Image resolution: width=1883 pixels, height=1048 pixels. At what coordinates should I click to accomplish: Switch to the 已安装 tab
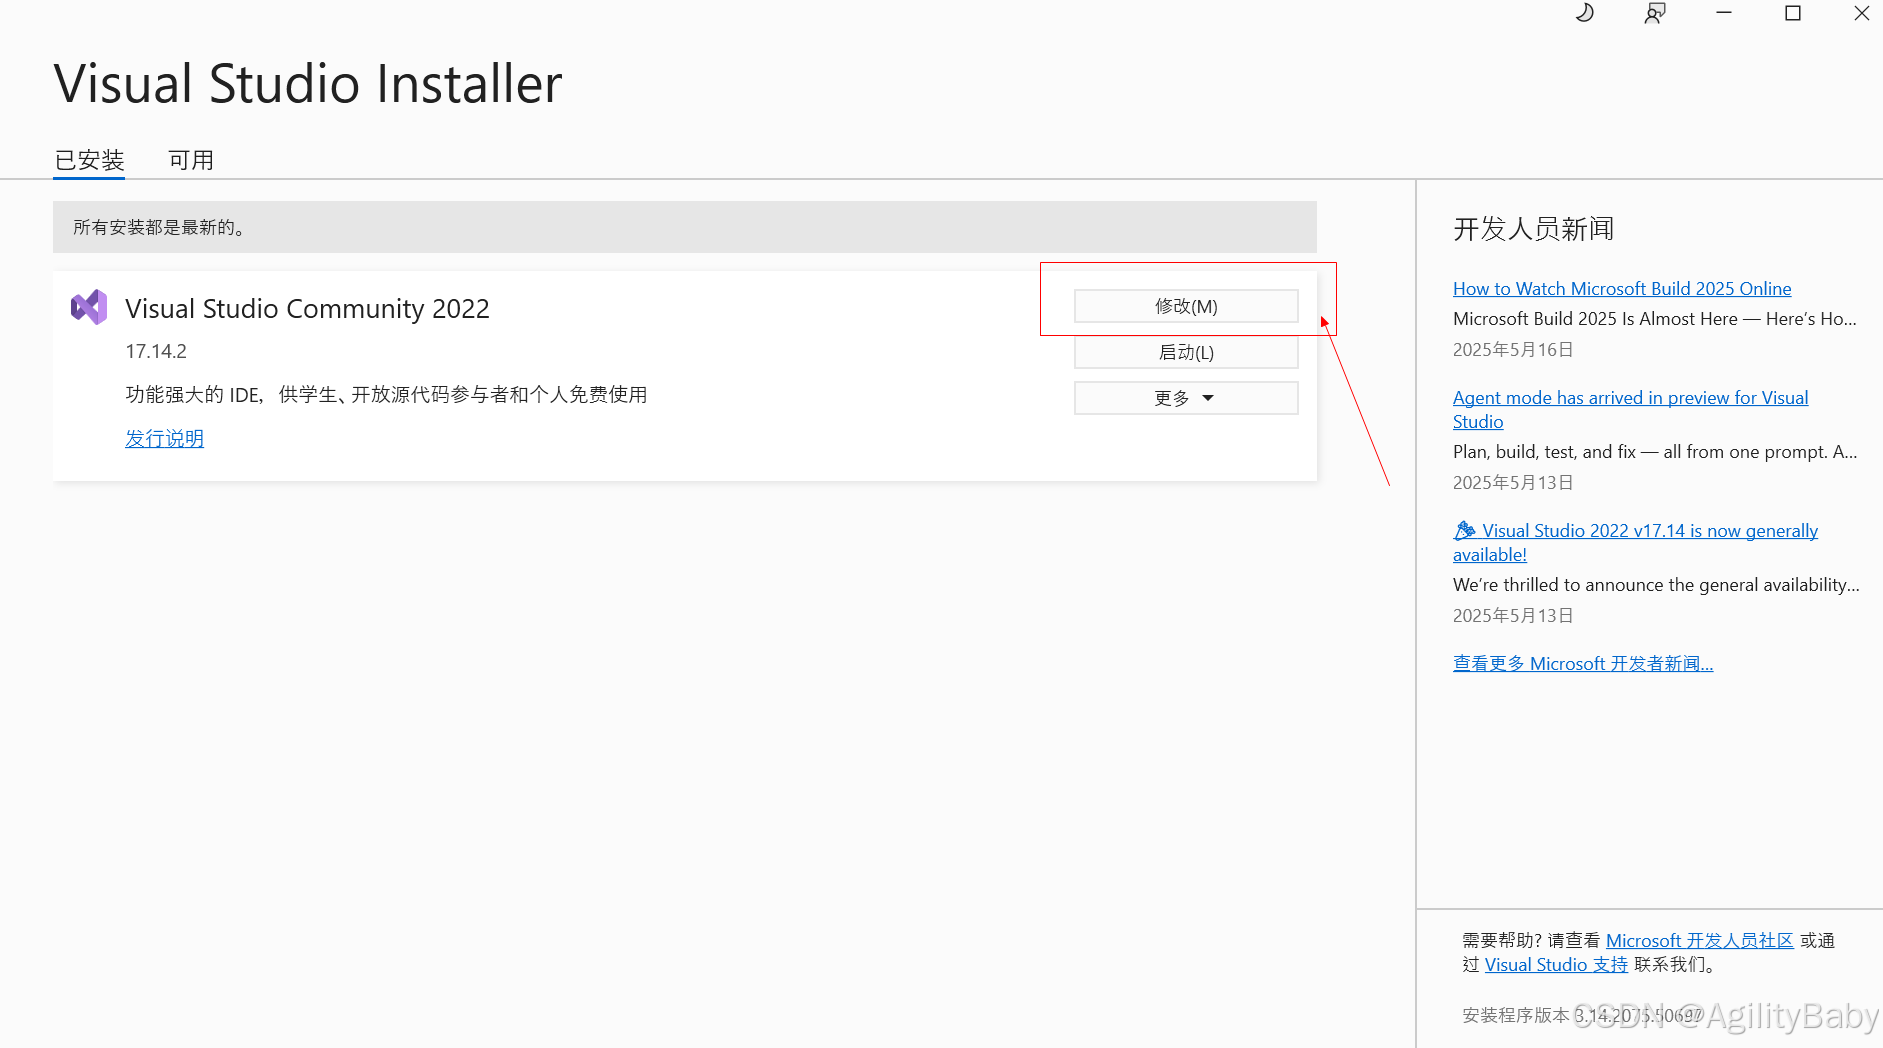[x=89, y=160]
